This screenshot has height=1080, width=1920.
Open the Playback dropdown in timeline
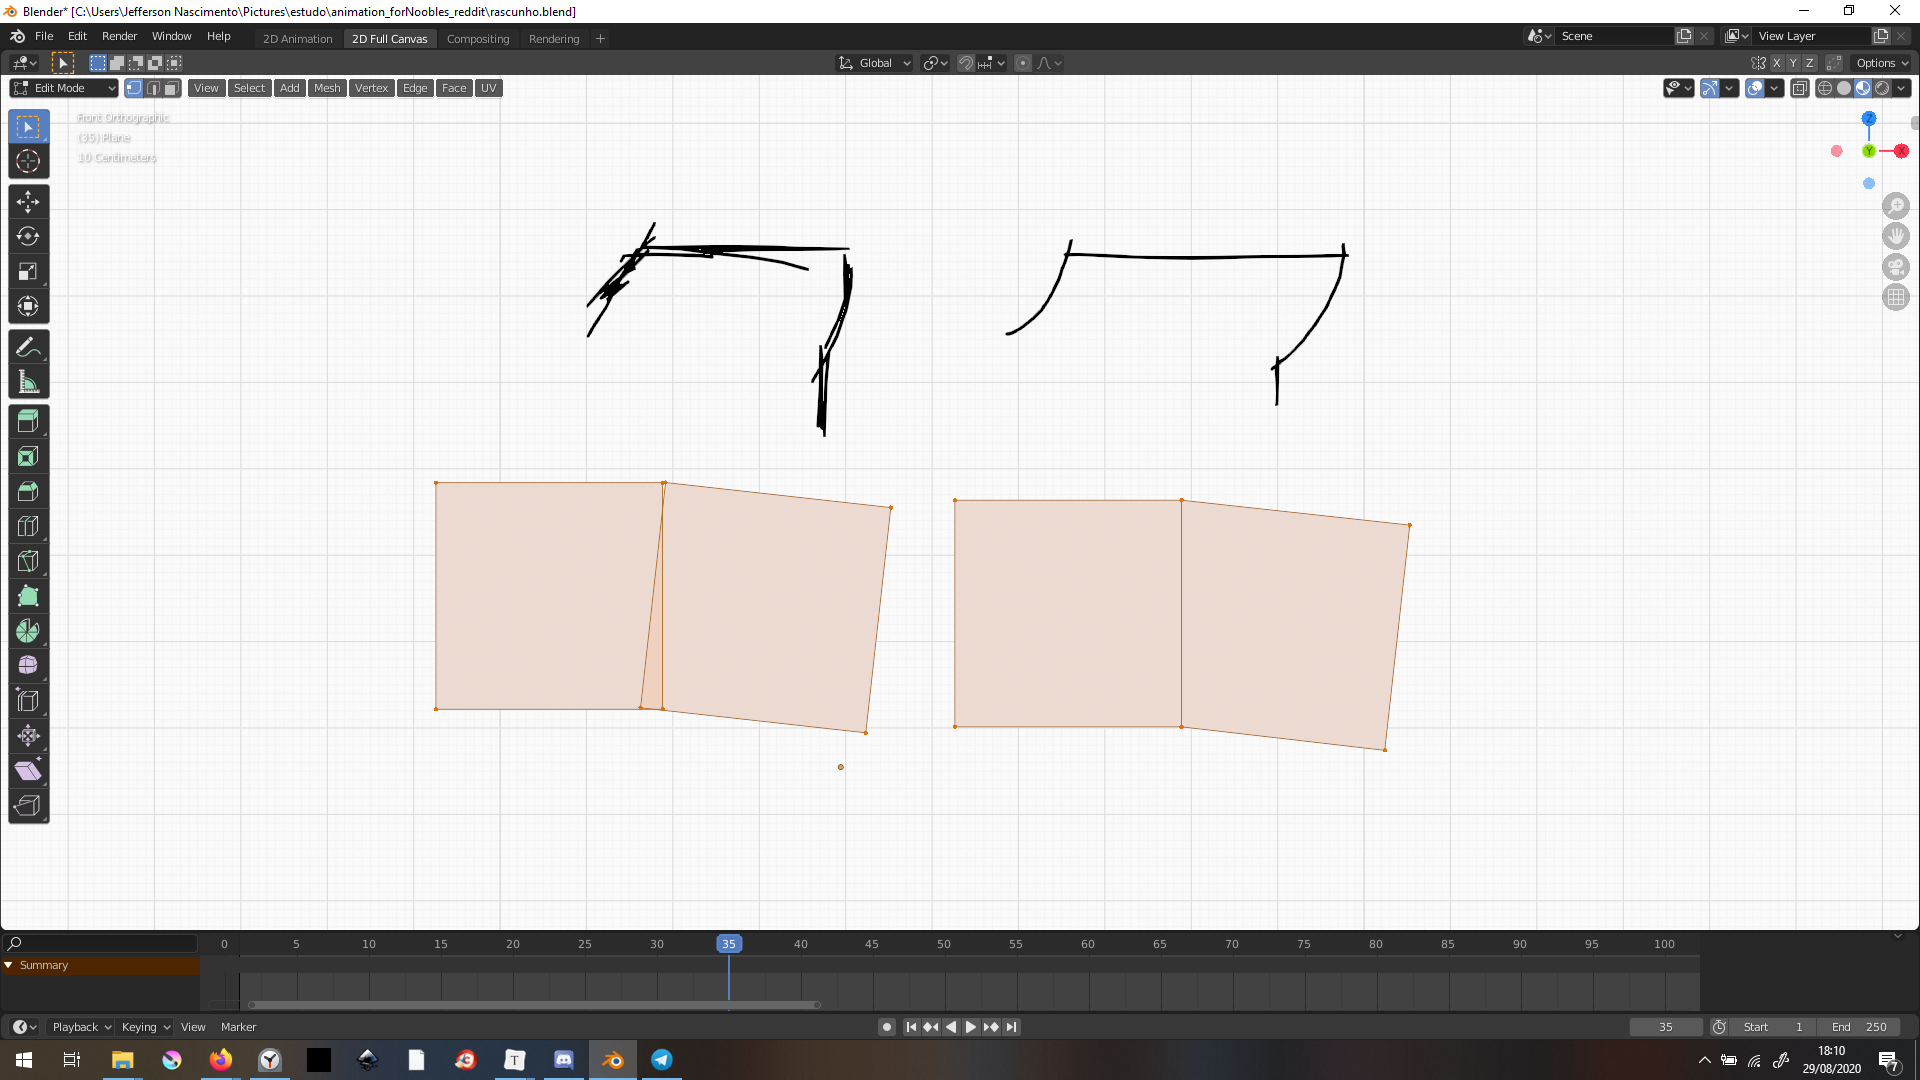pos(81,1027)
